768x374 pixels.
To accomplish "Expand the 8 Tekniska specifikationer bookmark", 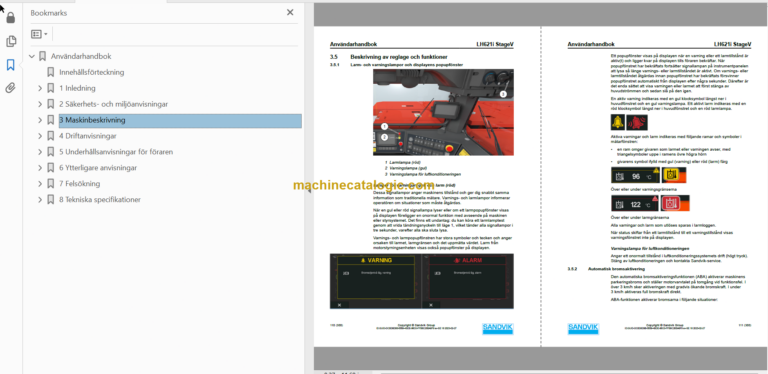I will click(40, 200).
